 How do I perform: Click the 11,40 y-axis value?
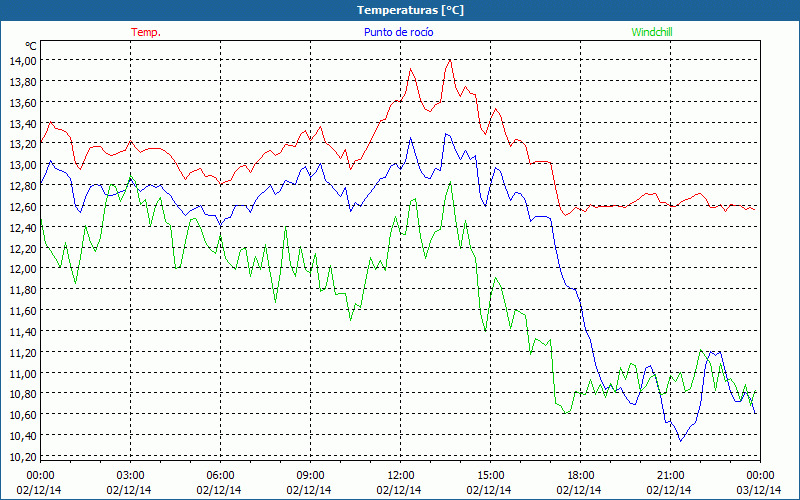click(23, 332)
